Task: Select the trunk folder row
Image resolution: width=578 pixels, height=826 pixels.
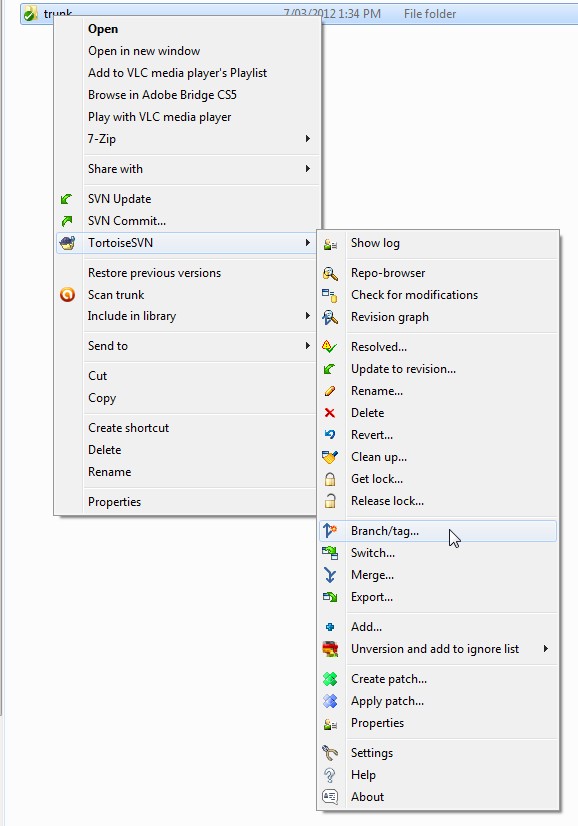Action: click(299, 14)
